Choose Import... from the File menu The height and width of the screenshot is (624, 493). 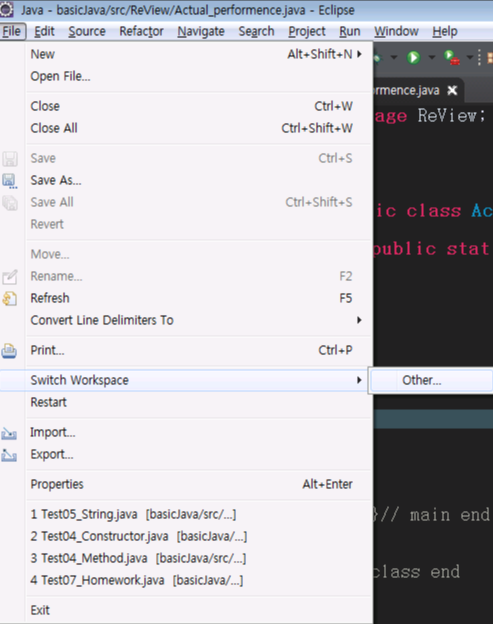click(x=186, y=432)
